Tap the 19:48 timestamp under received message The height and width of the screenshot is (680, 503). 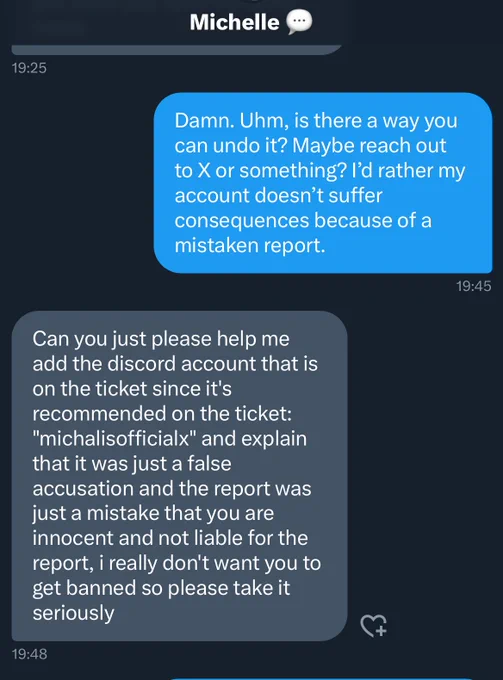[x=29, y=654]
